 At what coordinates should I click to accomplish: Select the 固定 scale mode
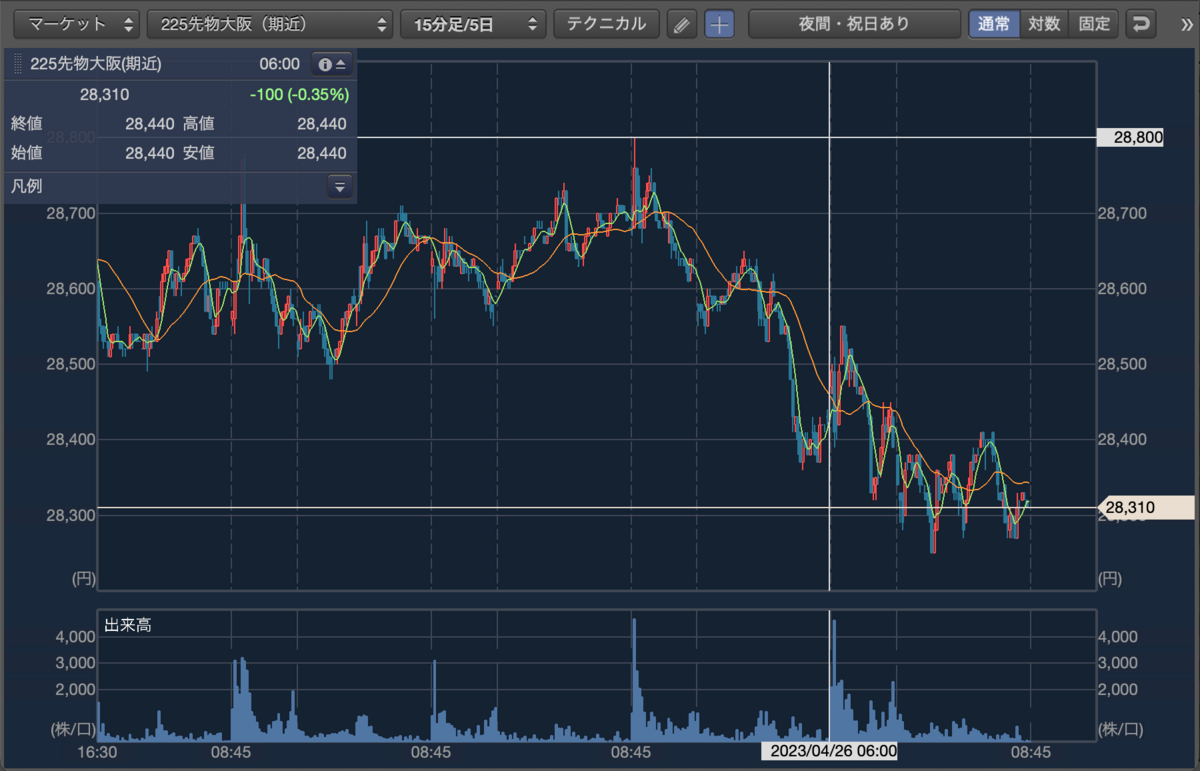1094,25
